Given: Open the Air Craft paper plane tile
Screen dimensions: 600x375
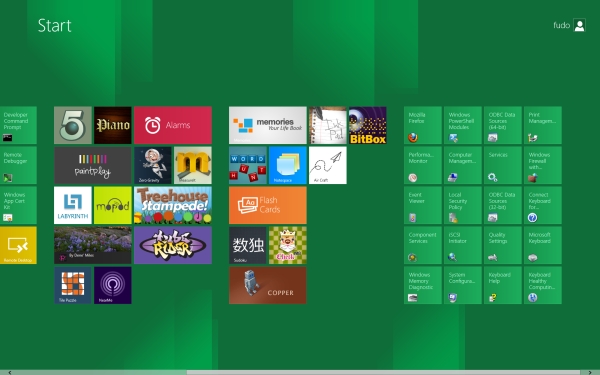Looking at the screenshot, I should [328, 165].
